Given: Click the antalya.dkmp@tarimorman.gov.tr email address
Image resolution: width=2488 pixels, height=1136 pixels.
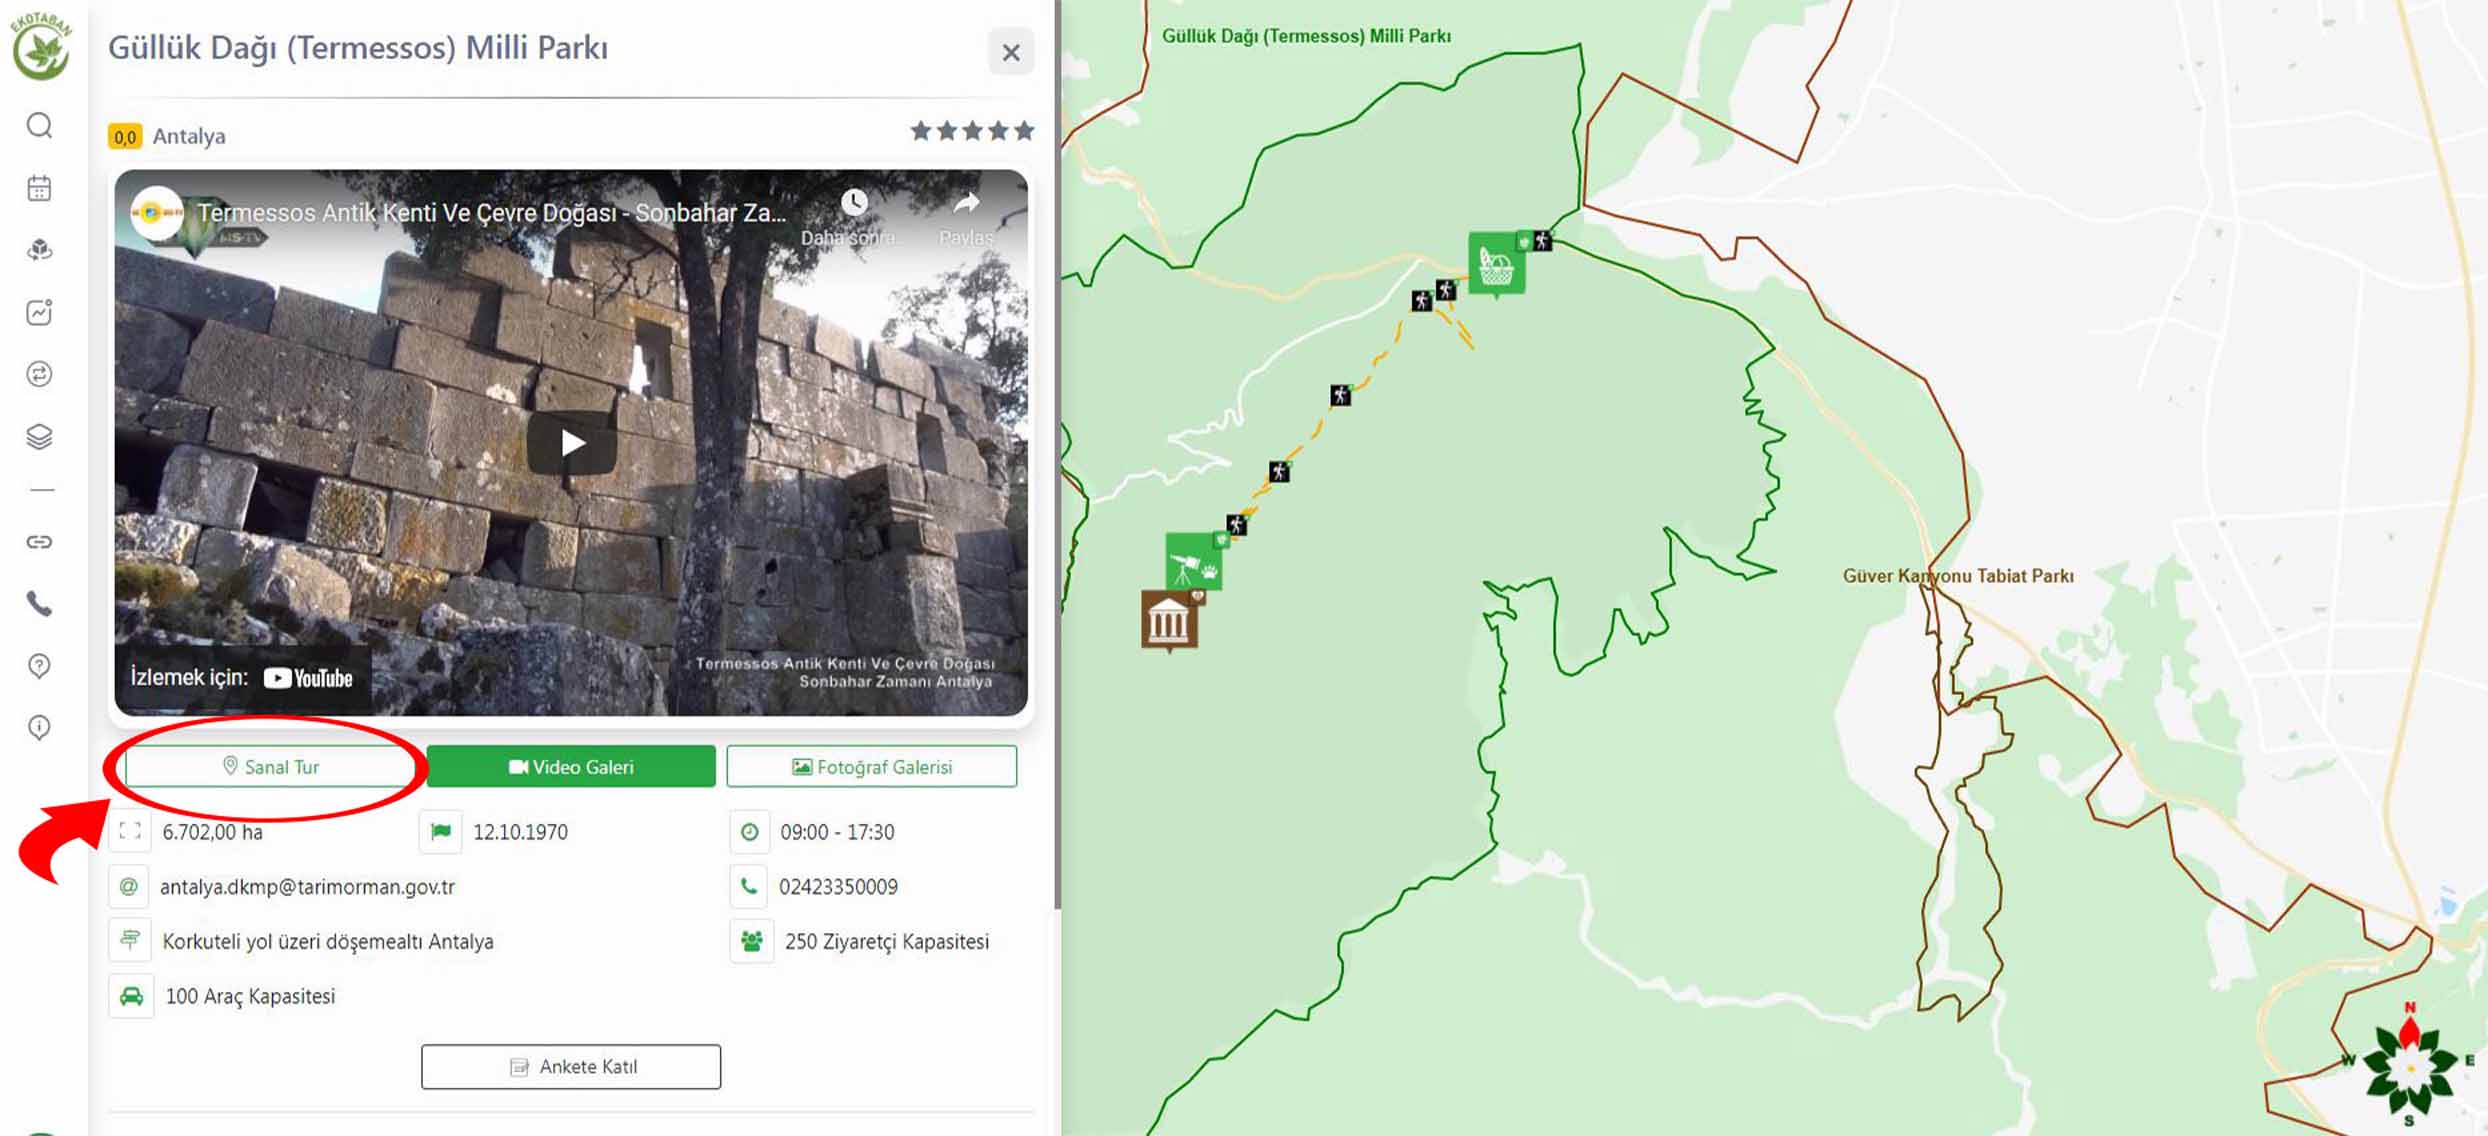Looking at the screenshot, I should [x=307, y=887].
